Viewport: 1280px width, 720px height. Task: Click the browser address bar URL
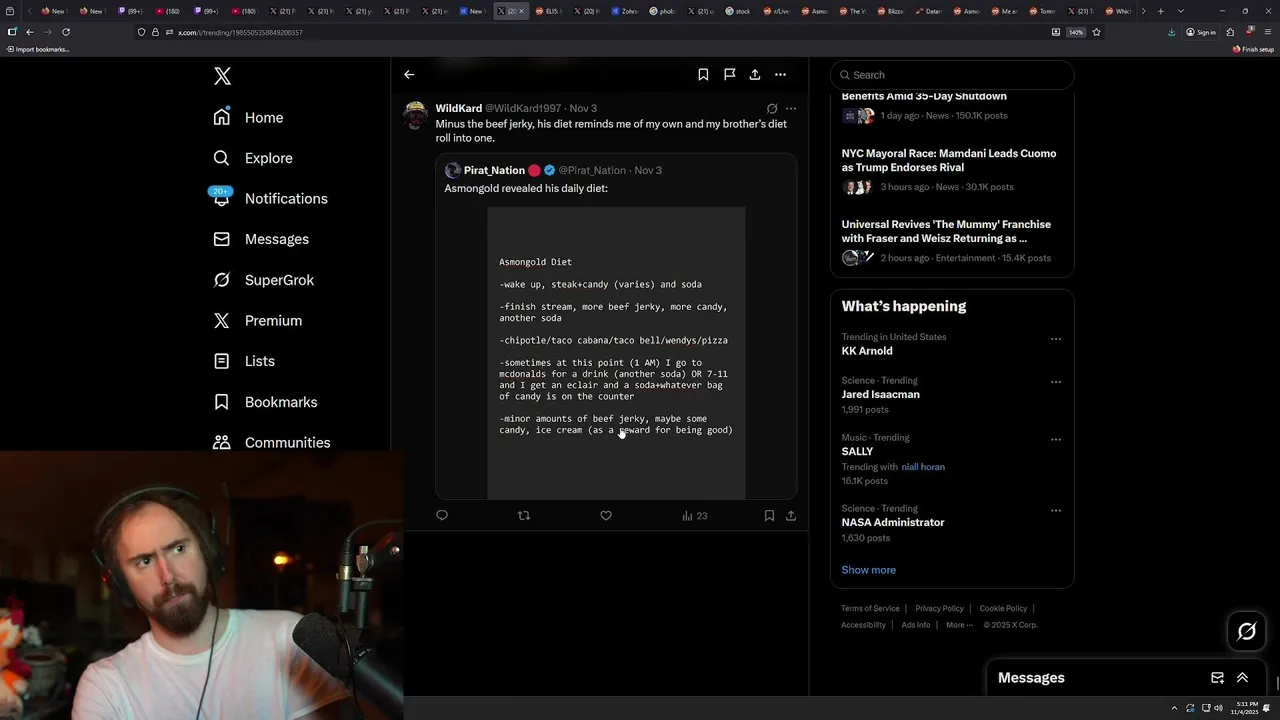[240, 32]
